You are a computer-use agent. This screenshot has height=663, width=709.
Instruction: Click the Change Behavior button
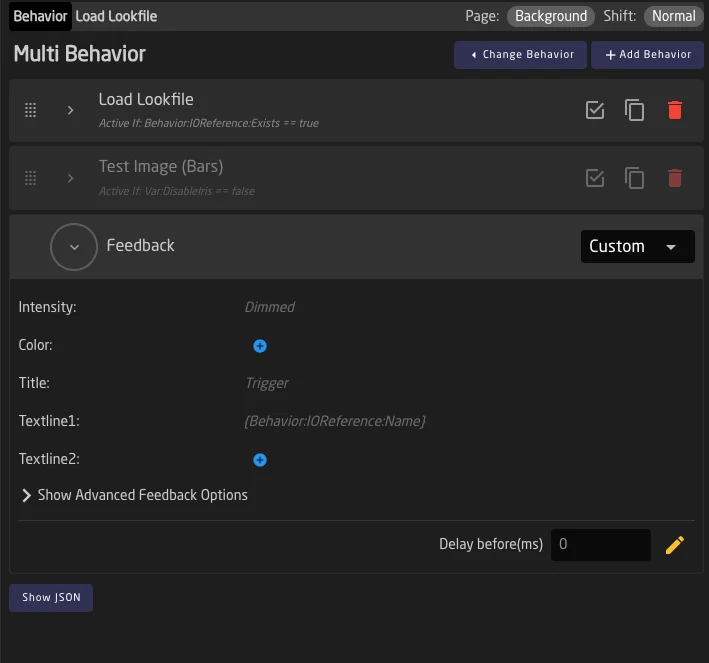[x=520, y=55]
